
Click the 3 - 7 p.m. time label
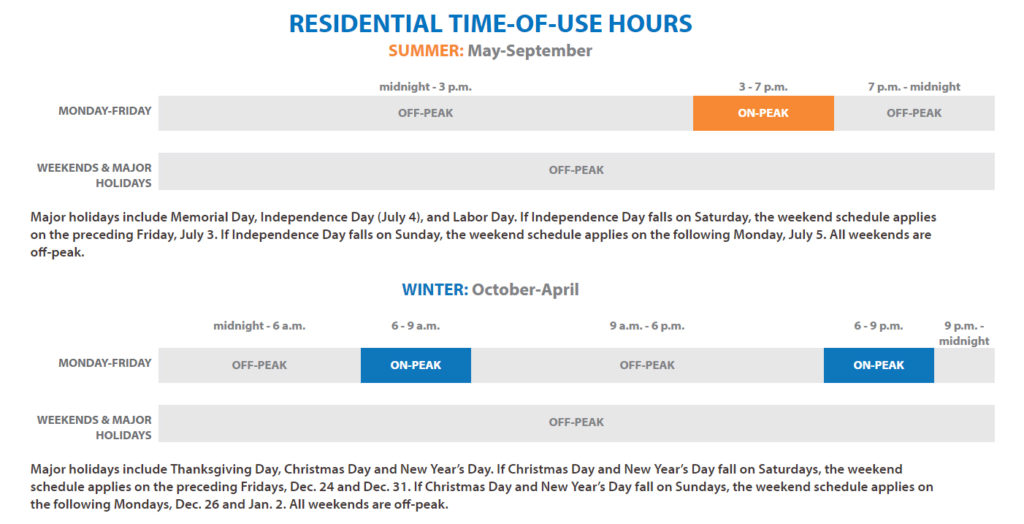coord(763,87)
